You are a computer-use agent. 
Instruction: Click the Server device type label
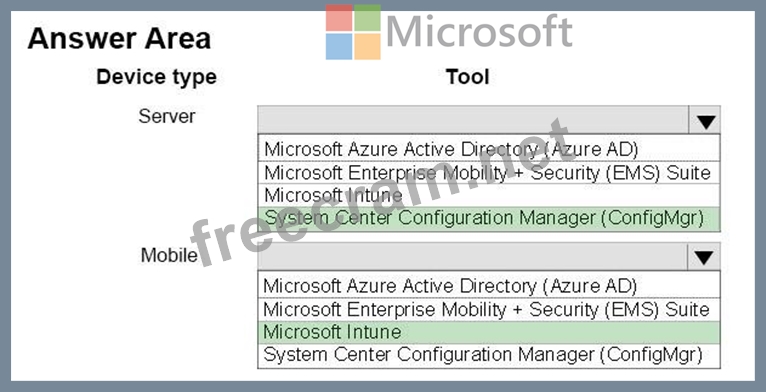pyautogui.click(x=167, y=116)
